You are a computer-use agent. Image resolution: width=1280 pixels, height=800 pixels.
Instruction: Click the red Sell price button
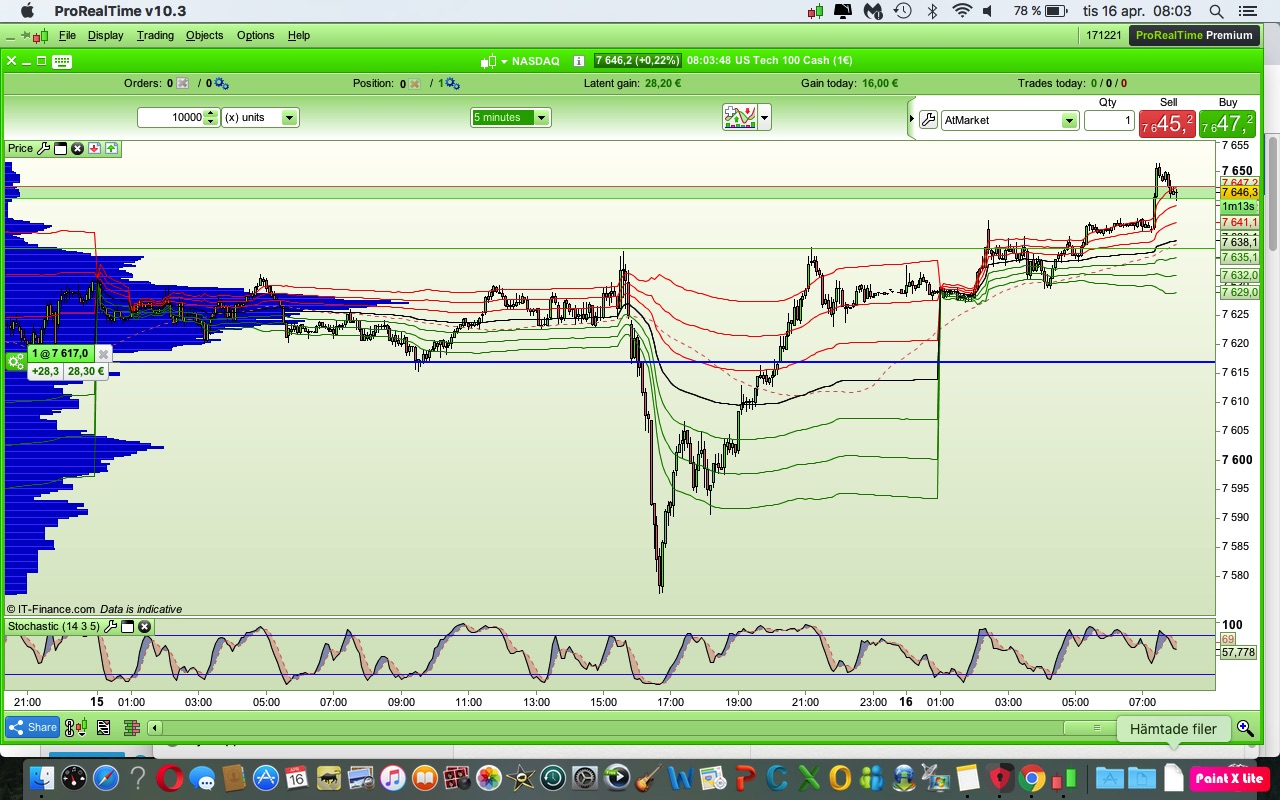pyautogui.click(x=1167, y=124)
